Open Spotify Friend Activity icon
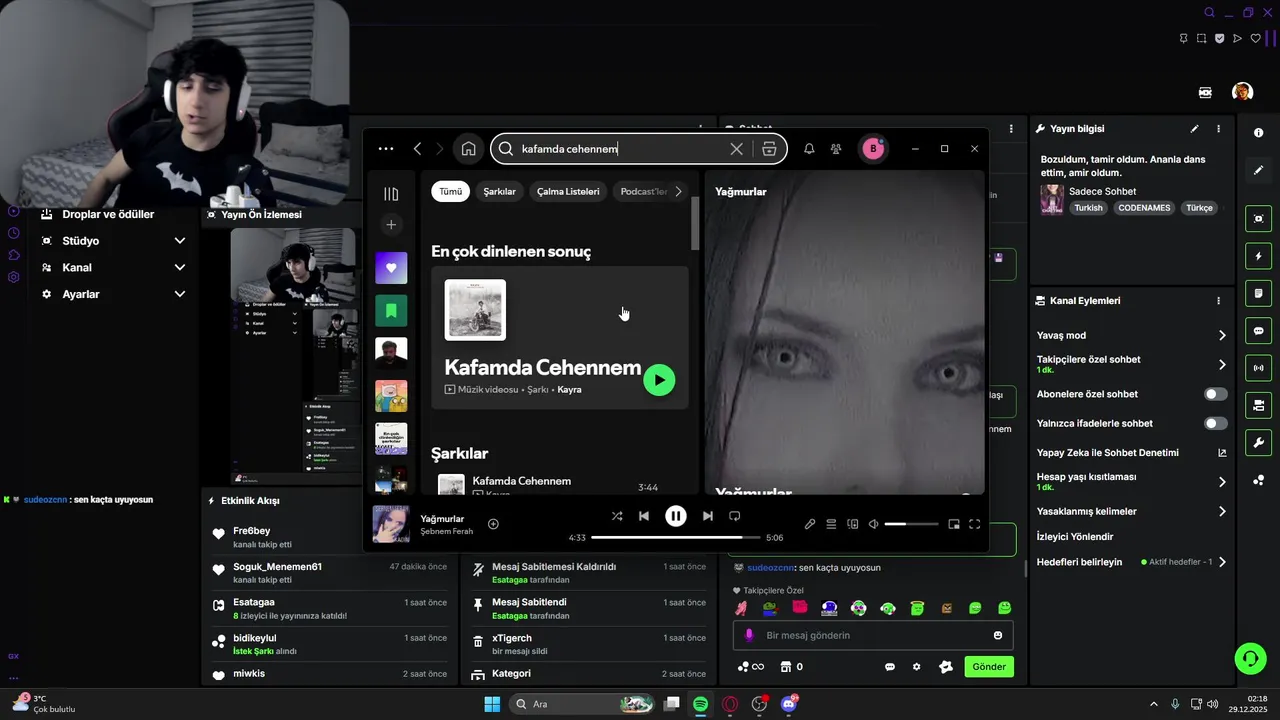This screenshot has width=1280, height=720. (x=836, y=149)
